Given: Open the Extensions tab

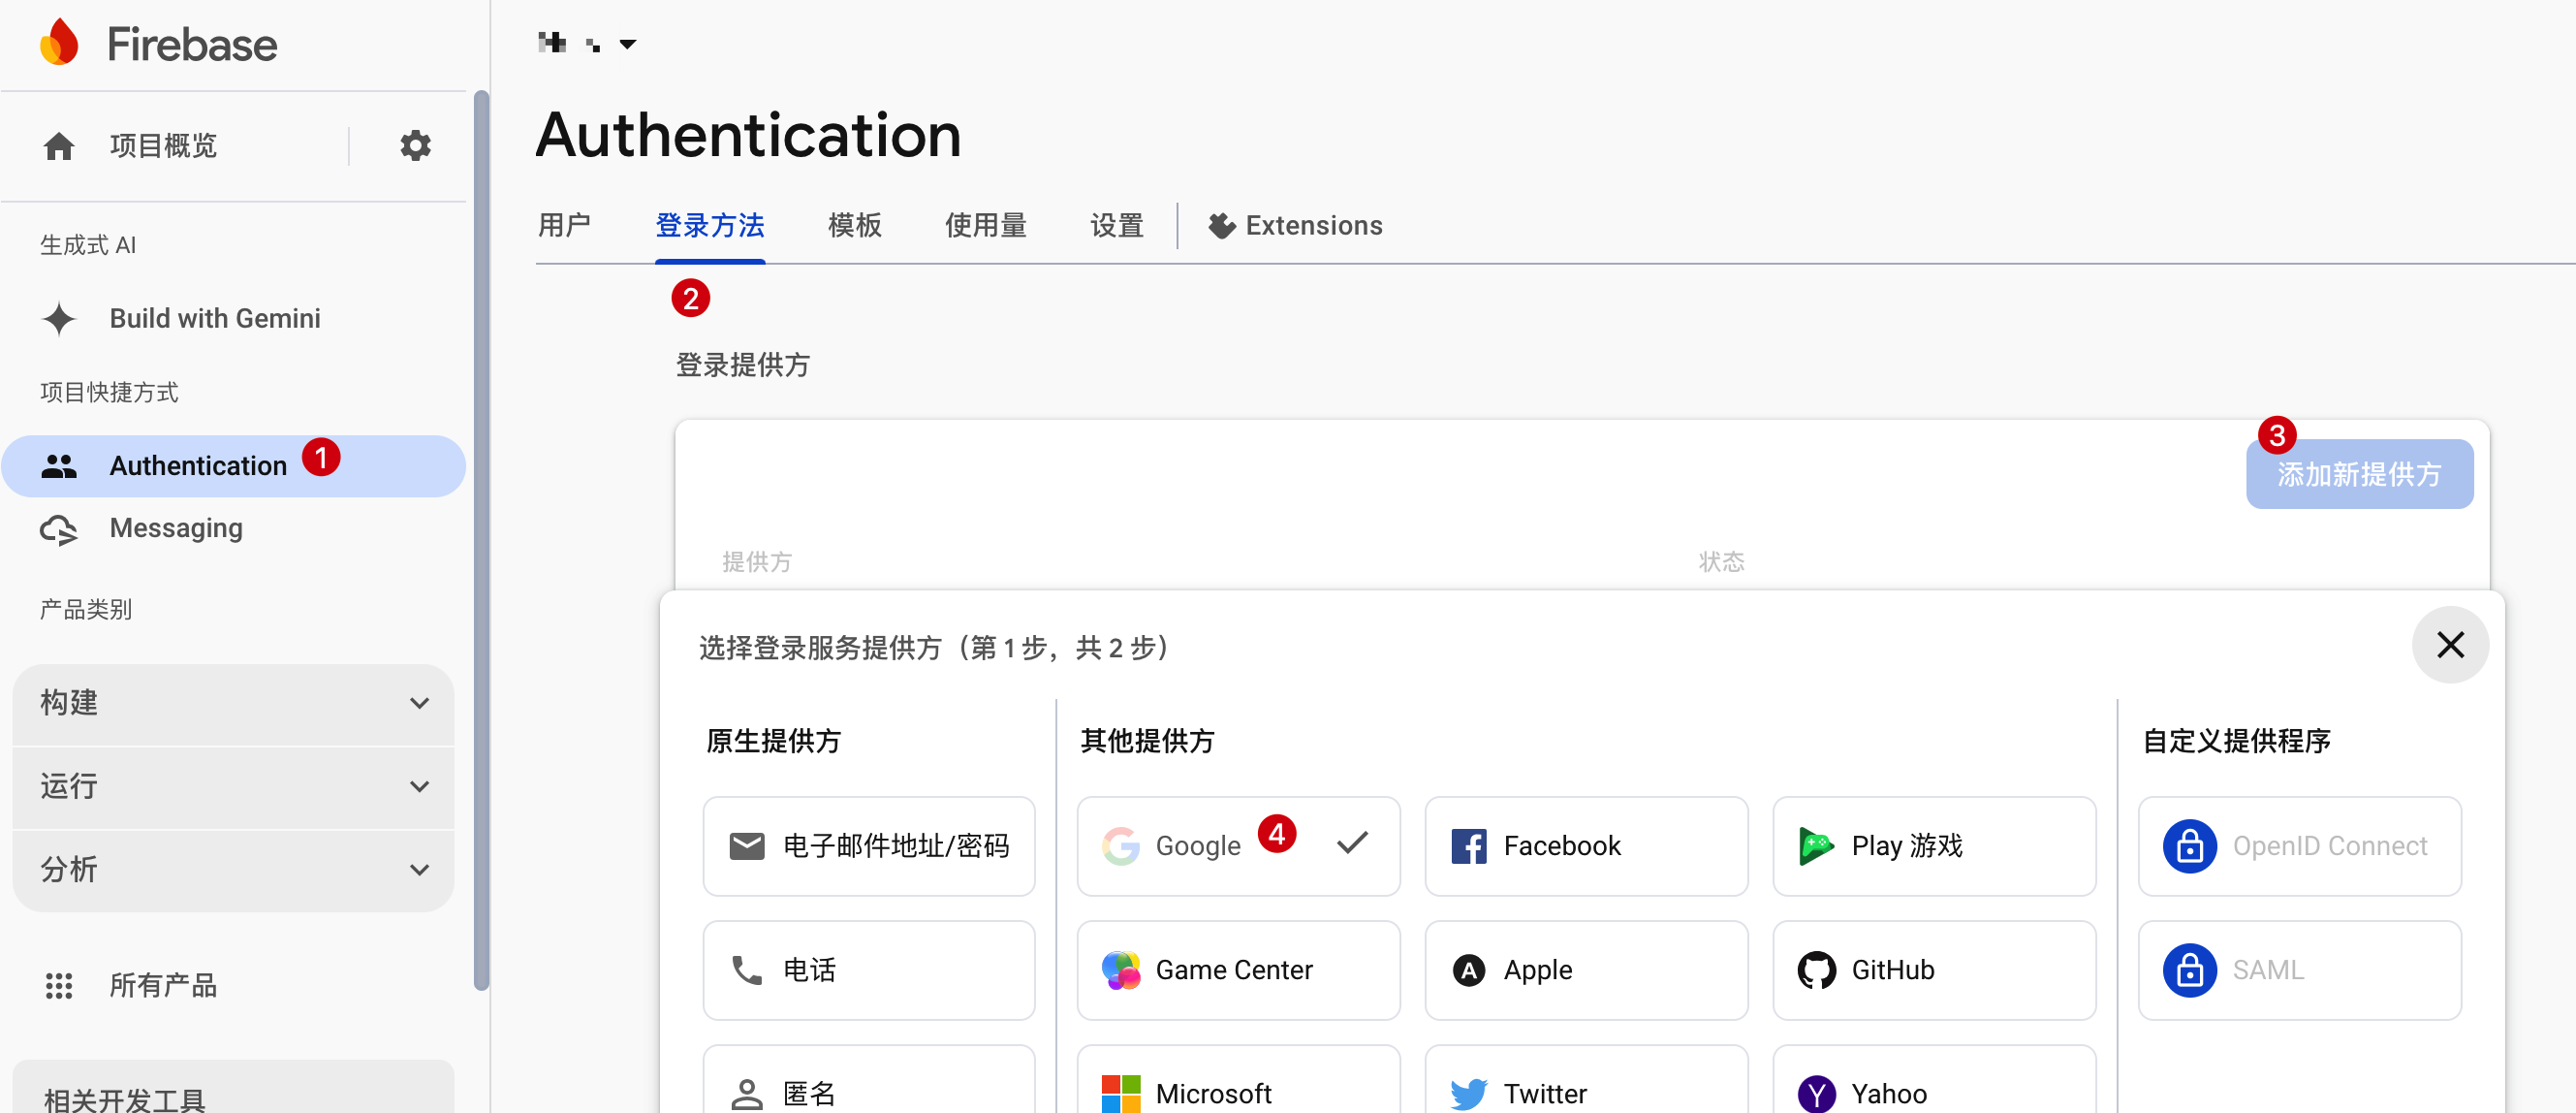Looking at the screenshot, I should tap(1295, 225).
